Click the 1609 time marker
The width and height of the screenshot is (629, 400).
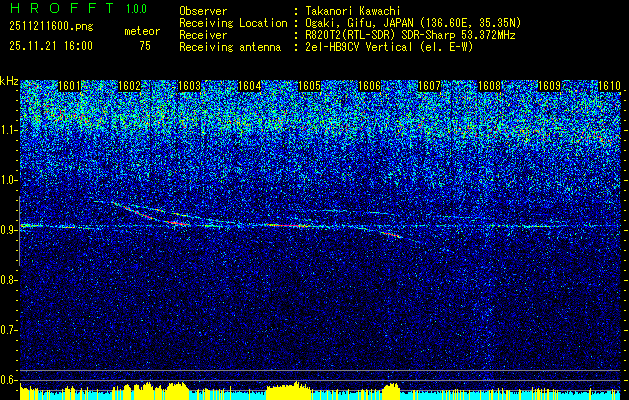[x=549, y=86]
